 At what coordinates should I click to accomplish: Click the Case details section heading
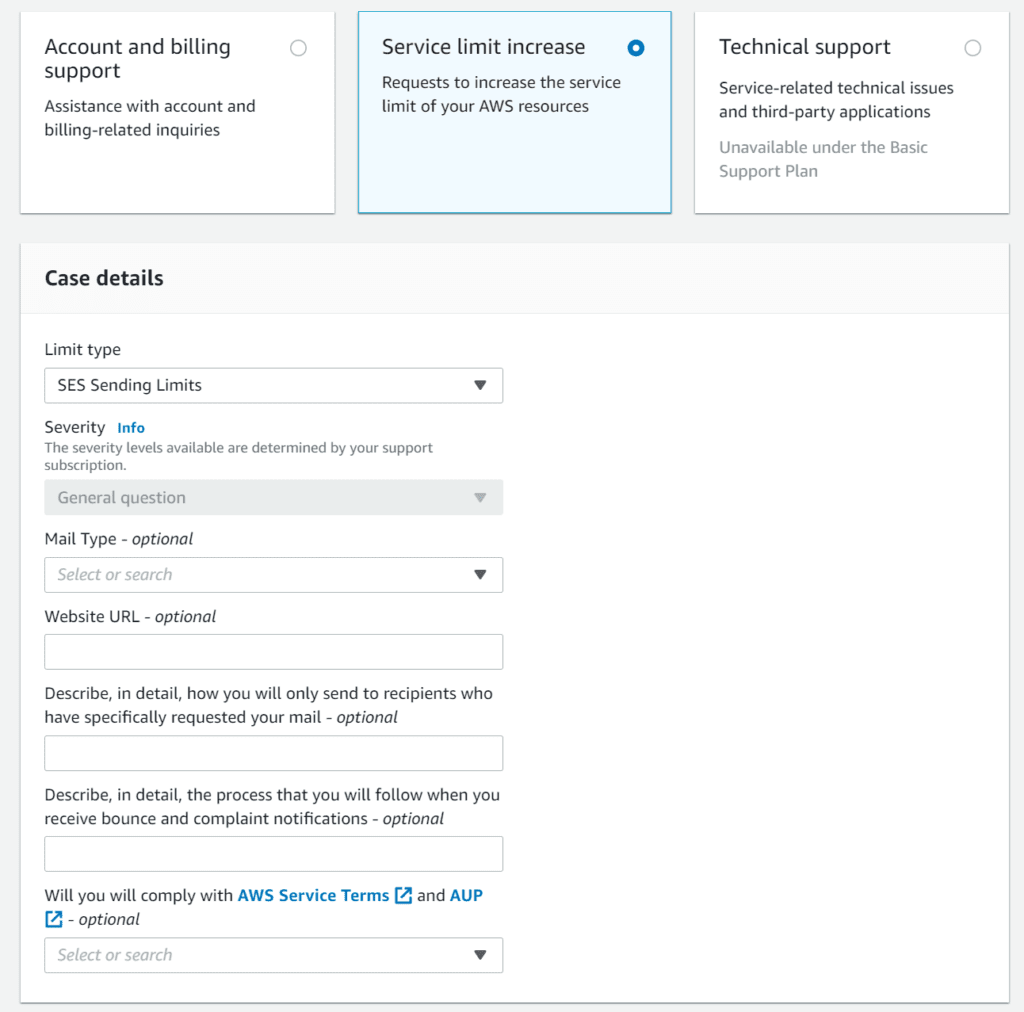pos(104,278)
